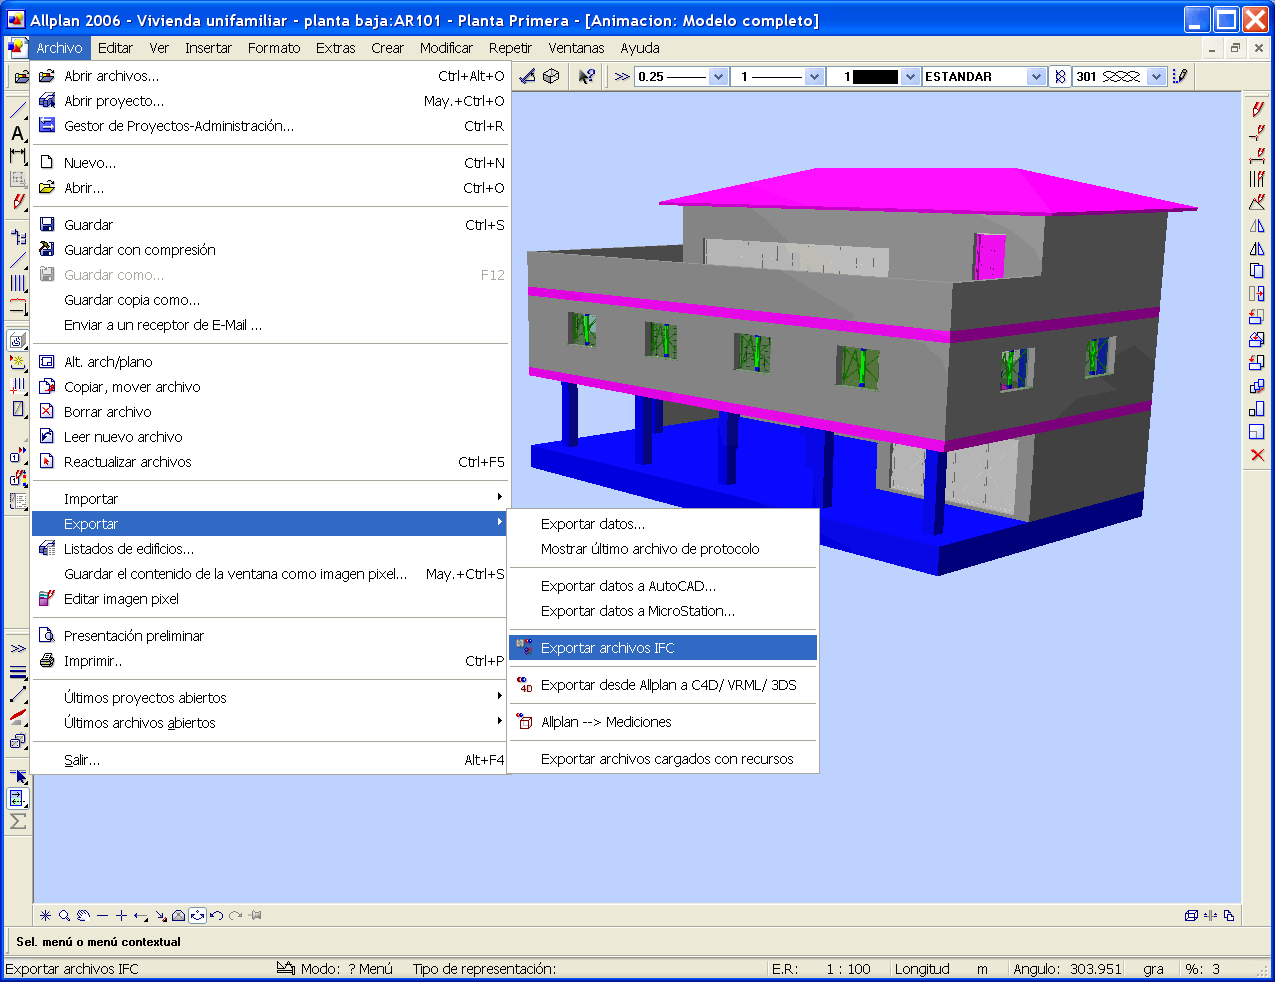Click the 'Gestor de Proyectos' icon
Screen dimensions: 1275x982
[x=47, y=126]
